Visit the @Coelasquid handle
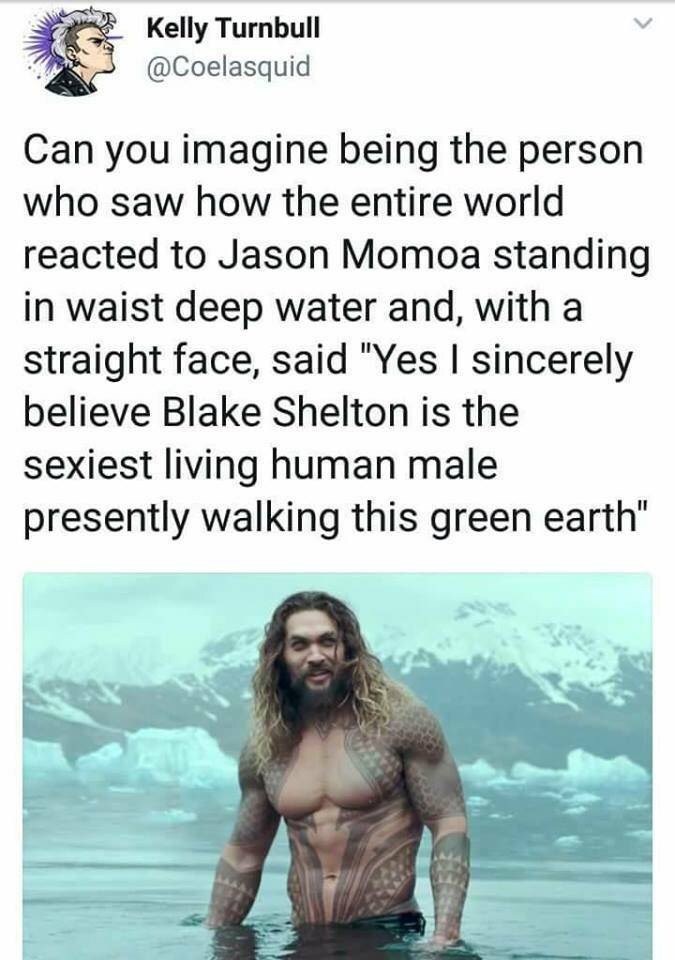675x960 pixels. pyautogui.click(x=228, y=66)
